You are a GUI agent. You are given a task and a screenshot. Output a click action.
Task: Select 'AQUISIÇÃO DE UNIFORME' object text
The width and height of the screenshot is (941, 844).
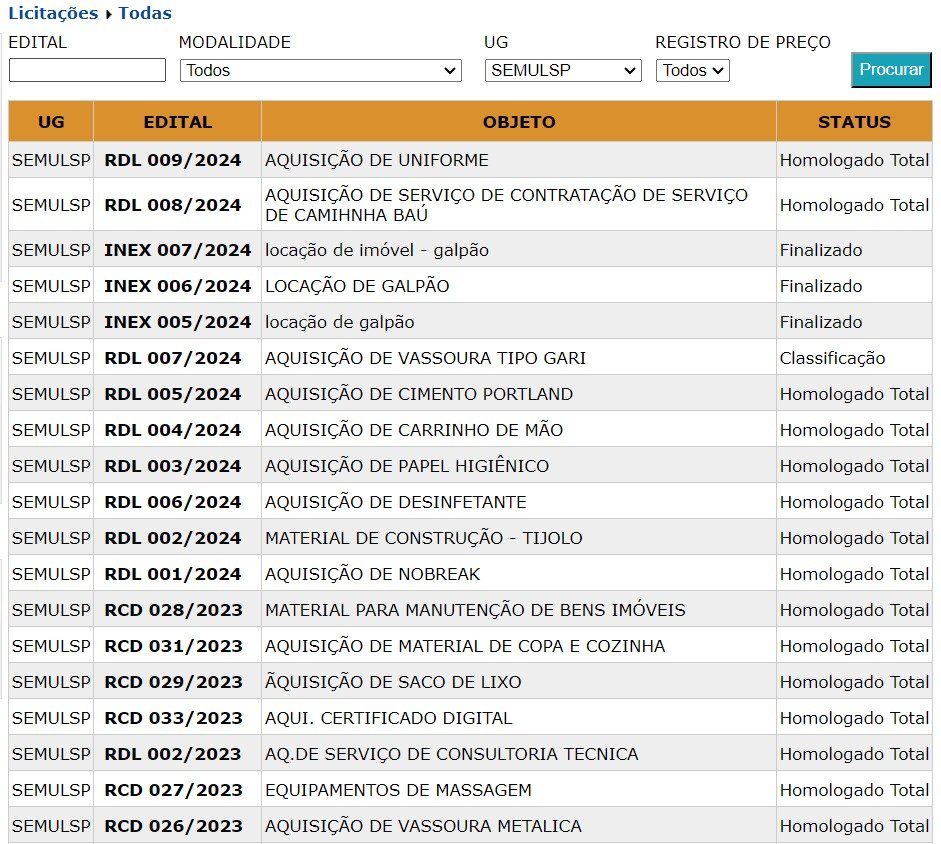click(377, 160)
